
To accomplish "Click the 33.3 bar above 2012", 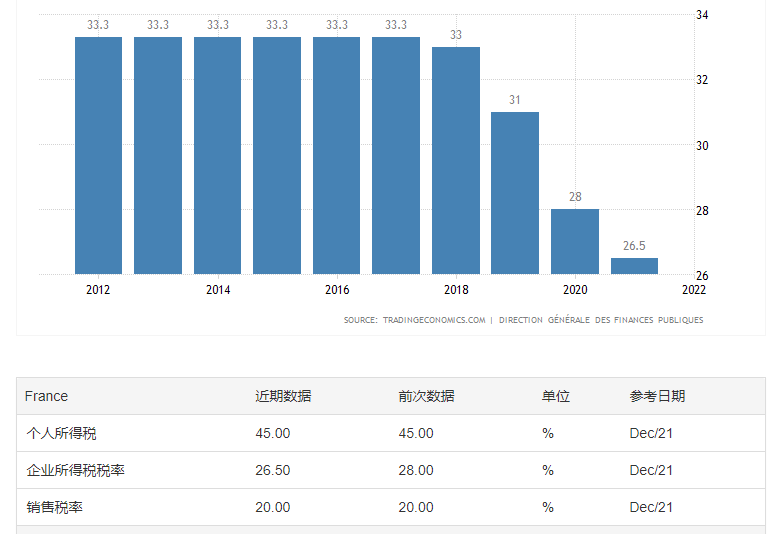I will (98, 155).
